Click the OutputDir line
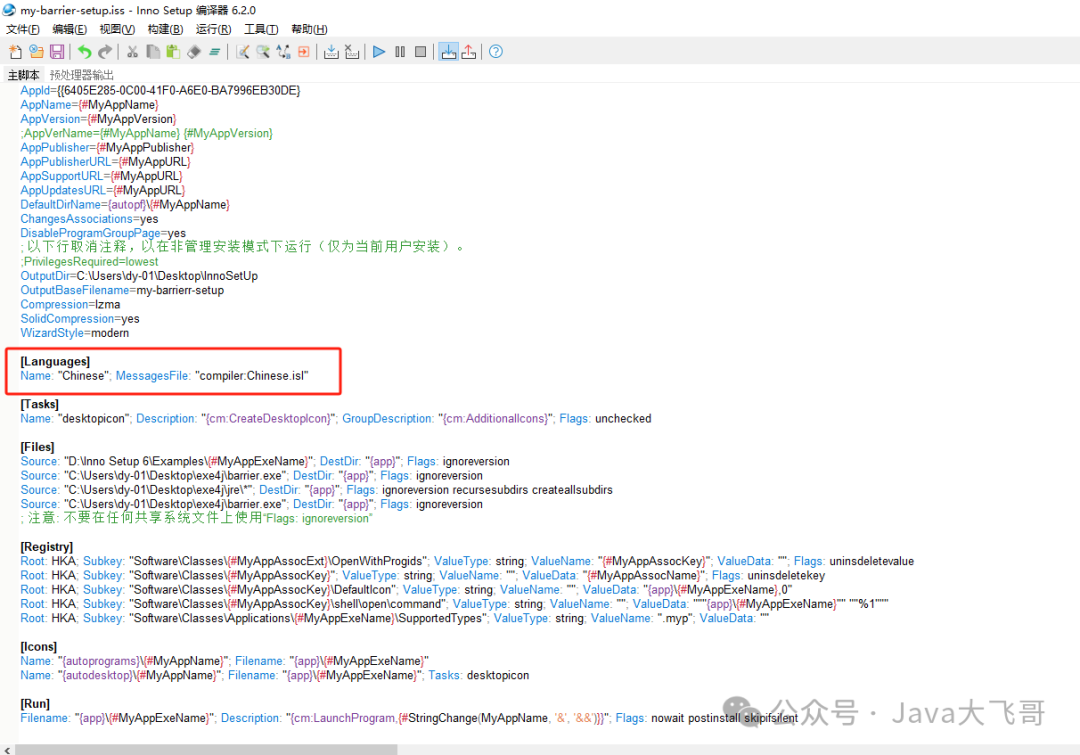Screen dimensions: 1080x755 pyautogui.click(x=139, y=276)
